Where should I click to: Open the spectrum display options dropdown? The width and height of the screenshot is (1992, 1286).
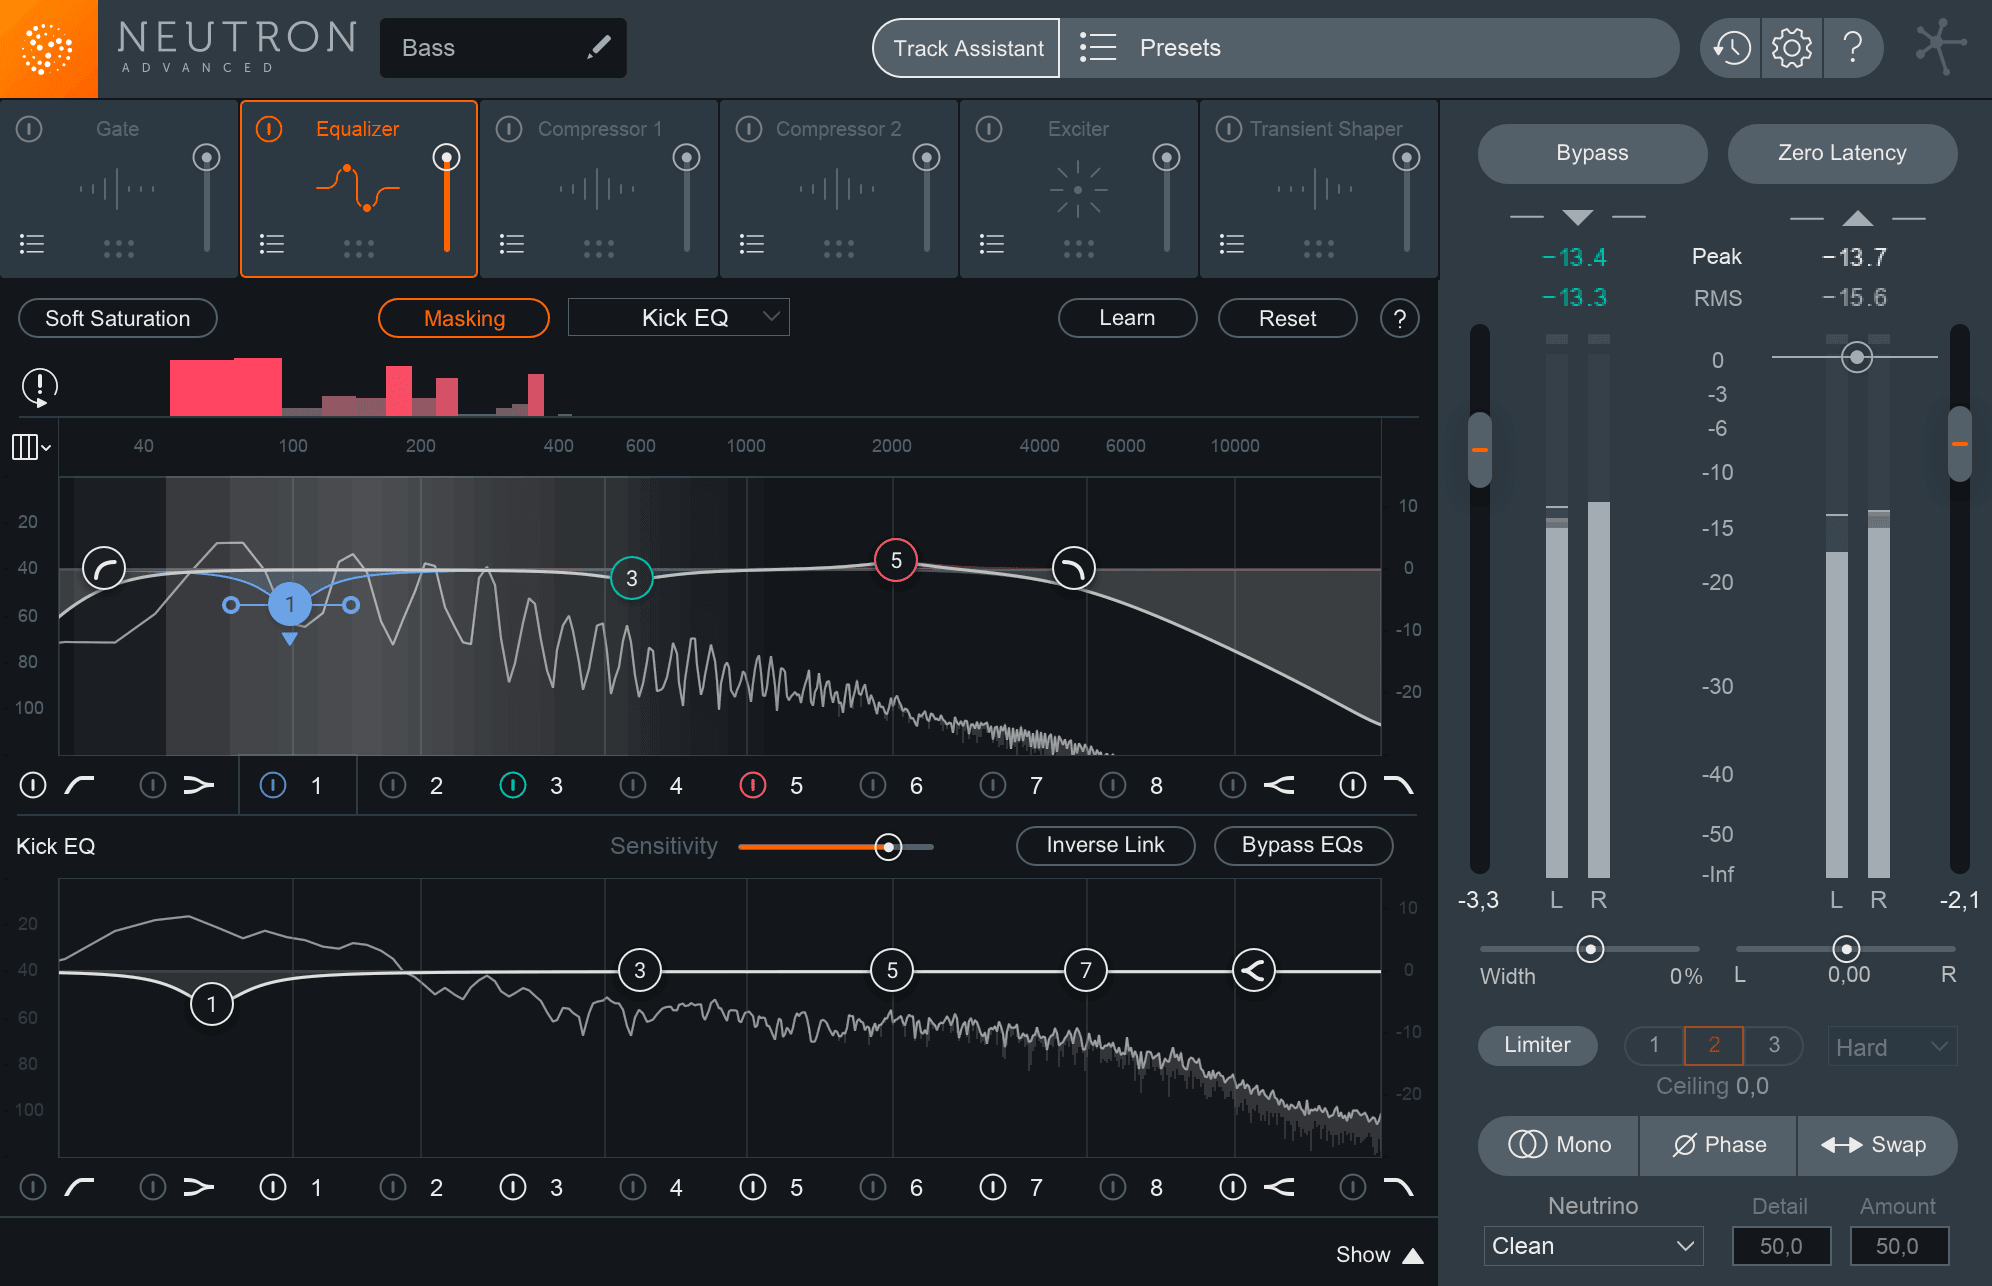pyautogui.click(x=31, y=447)
